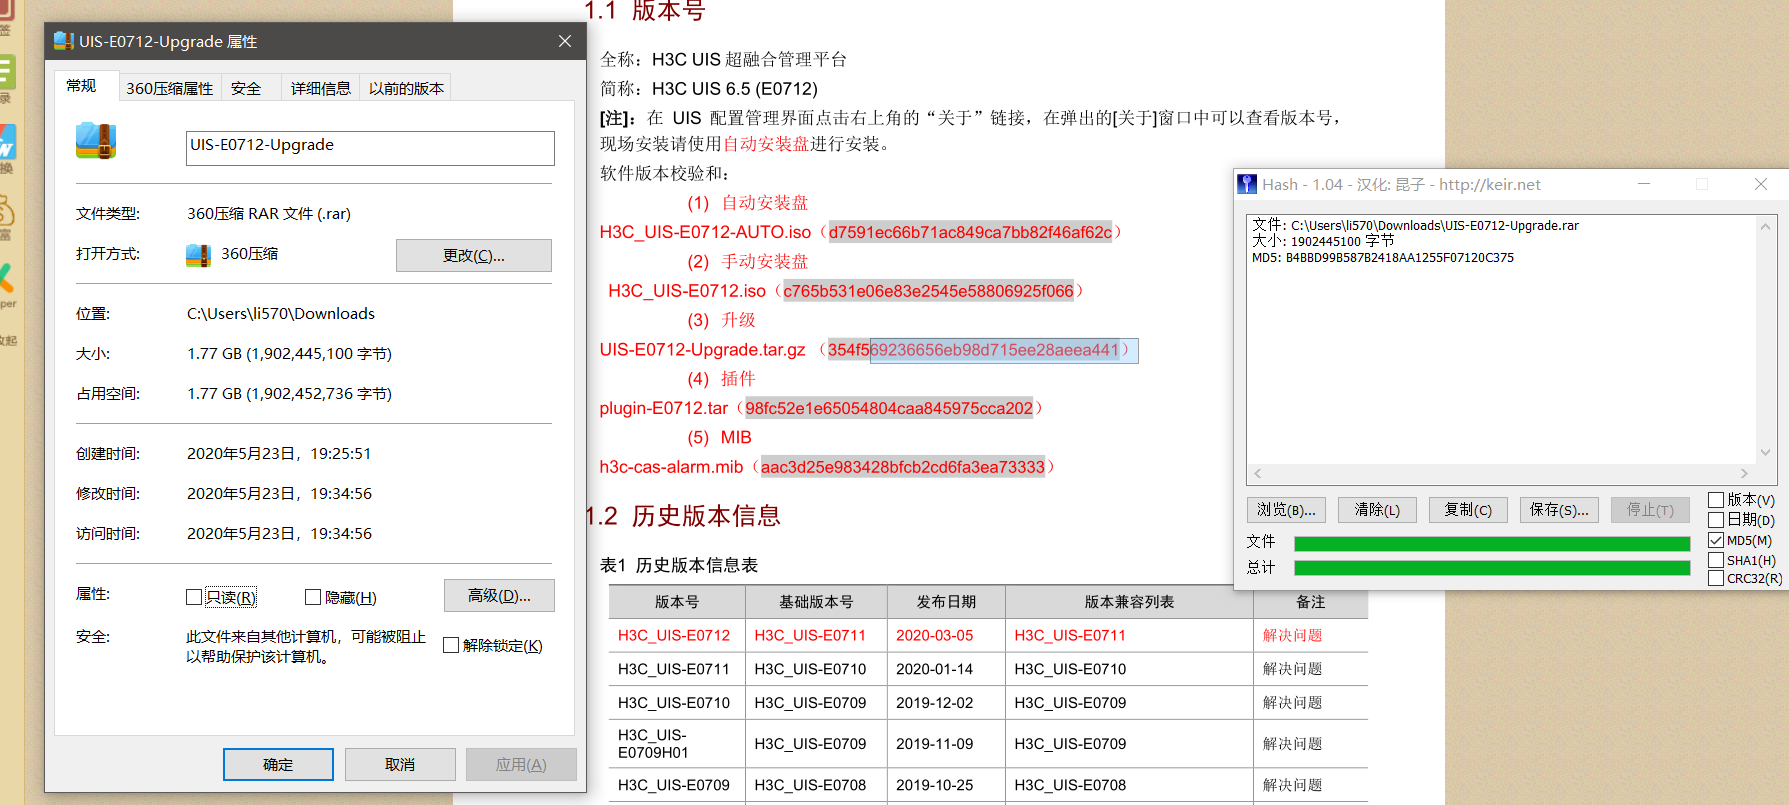Click the 发布日期 table column header

tap(946, 602)
